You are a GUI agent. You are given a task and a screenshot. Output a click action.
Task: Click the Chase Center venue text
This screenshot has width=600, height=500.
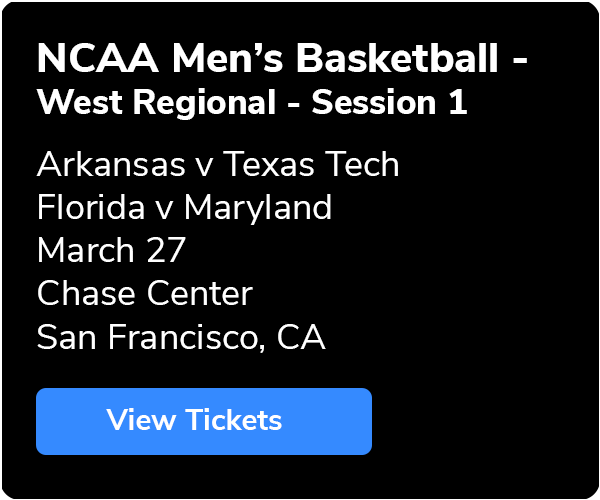click(145, 293)
